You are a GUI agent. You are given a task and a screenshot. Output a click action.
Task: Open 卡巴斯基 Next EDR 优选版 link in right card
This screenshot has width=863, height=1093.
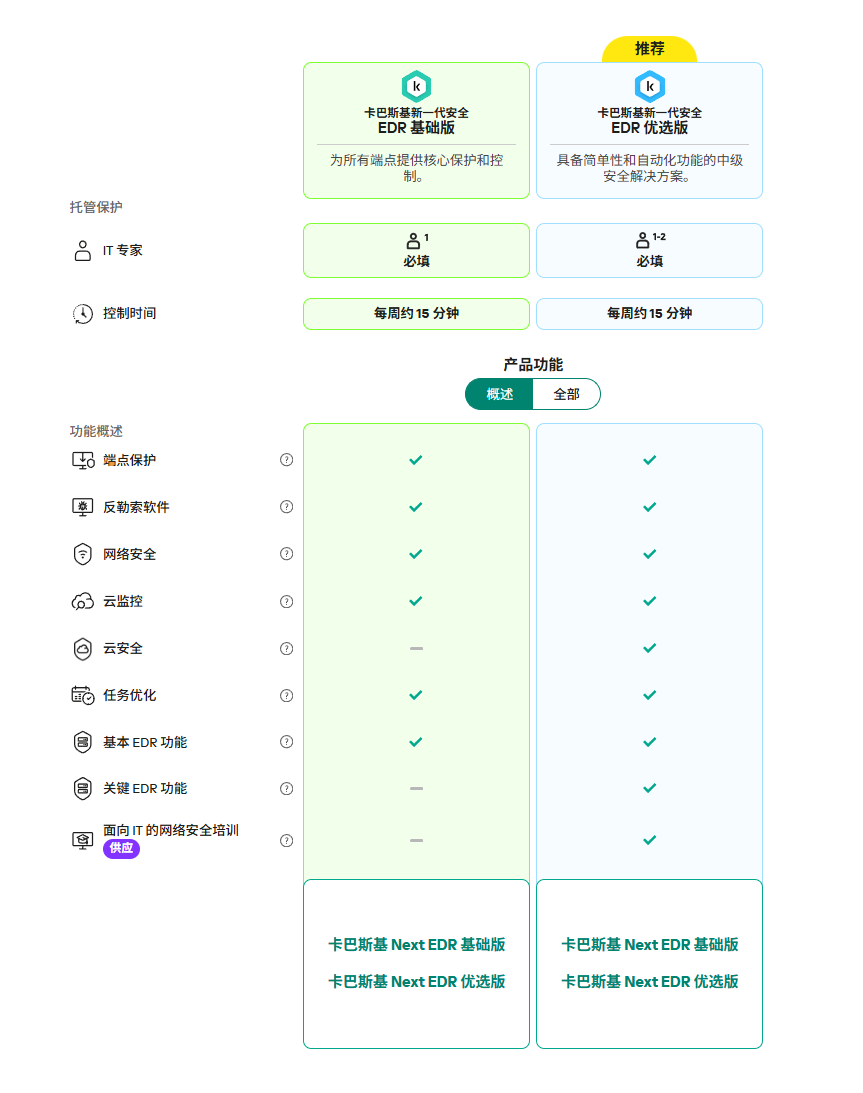(x=649, y=981)
